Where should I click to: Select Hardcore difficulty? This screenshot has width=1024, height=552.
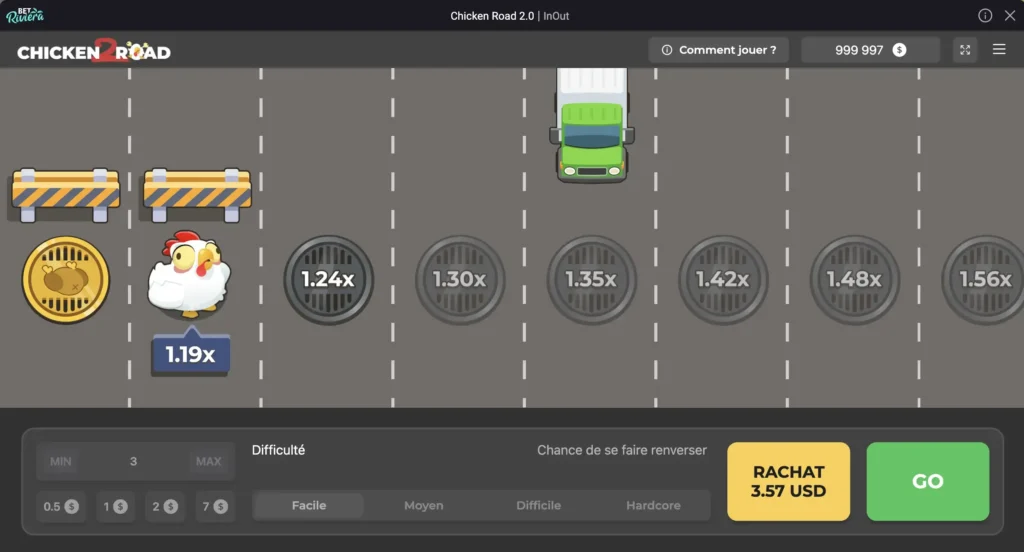(x=653, y=506)
